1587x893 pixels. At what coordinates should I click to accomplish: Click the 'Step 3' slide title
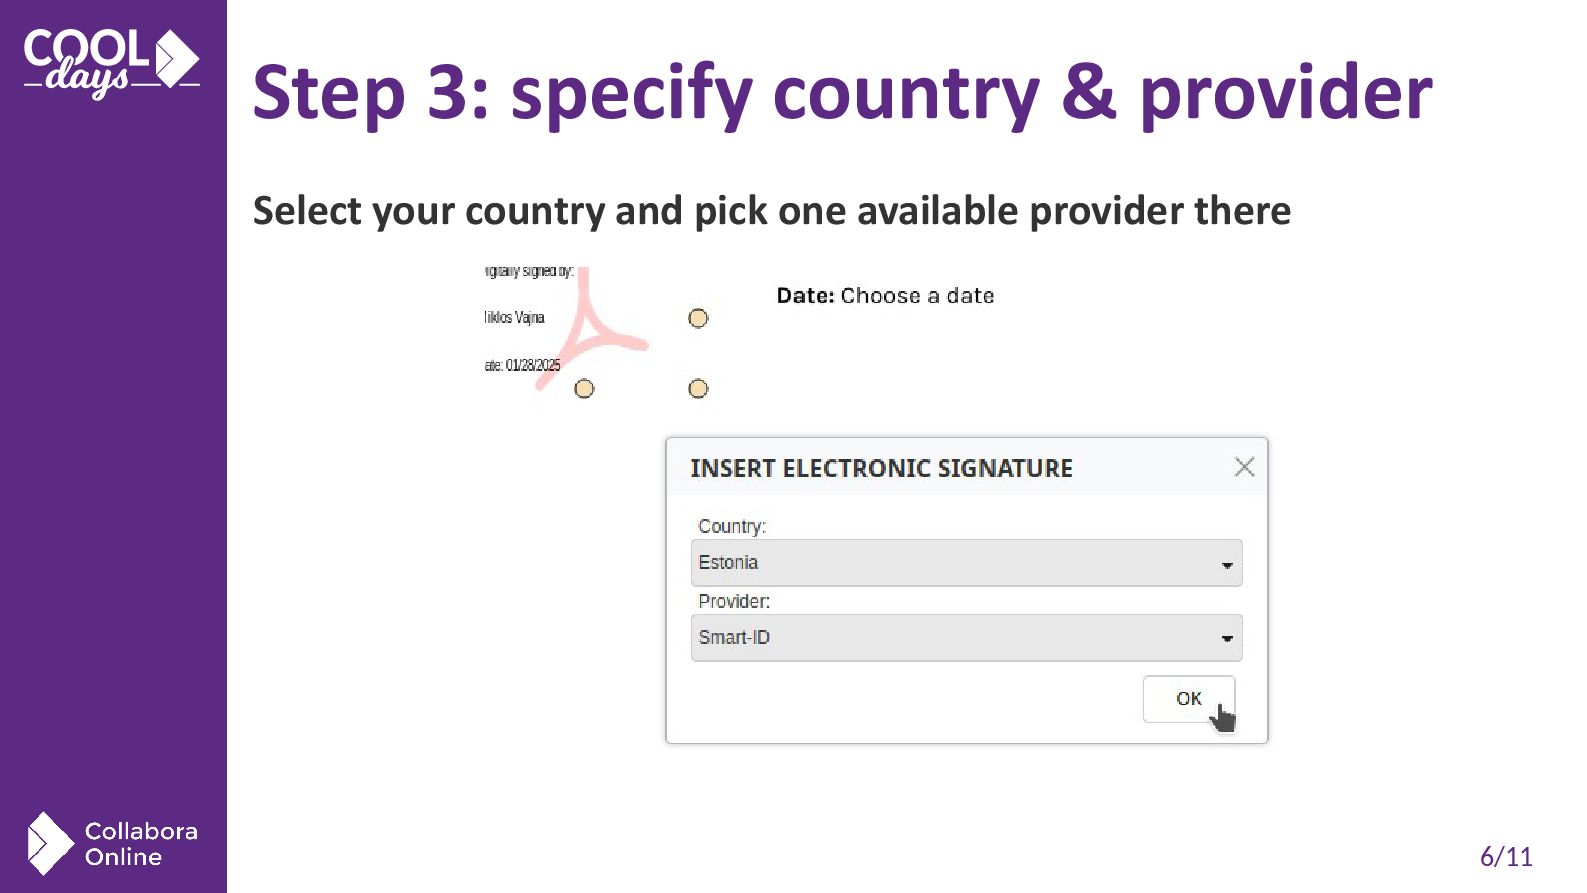point(842,93)
